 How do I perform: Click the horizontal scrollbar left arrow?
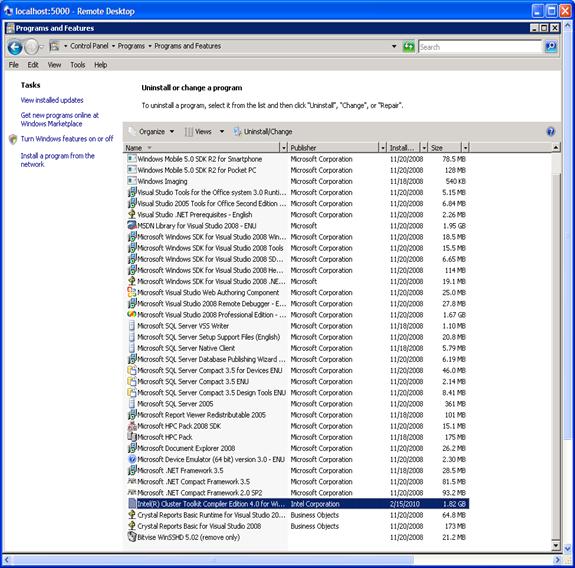(x=6, y=560)
